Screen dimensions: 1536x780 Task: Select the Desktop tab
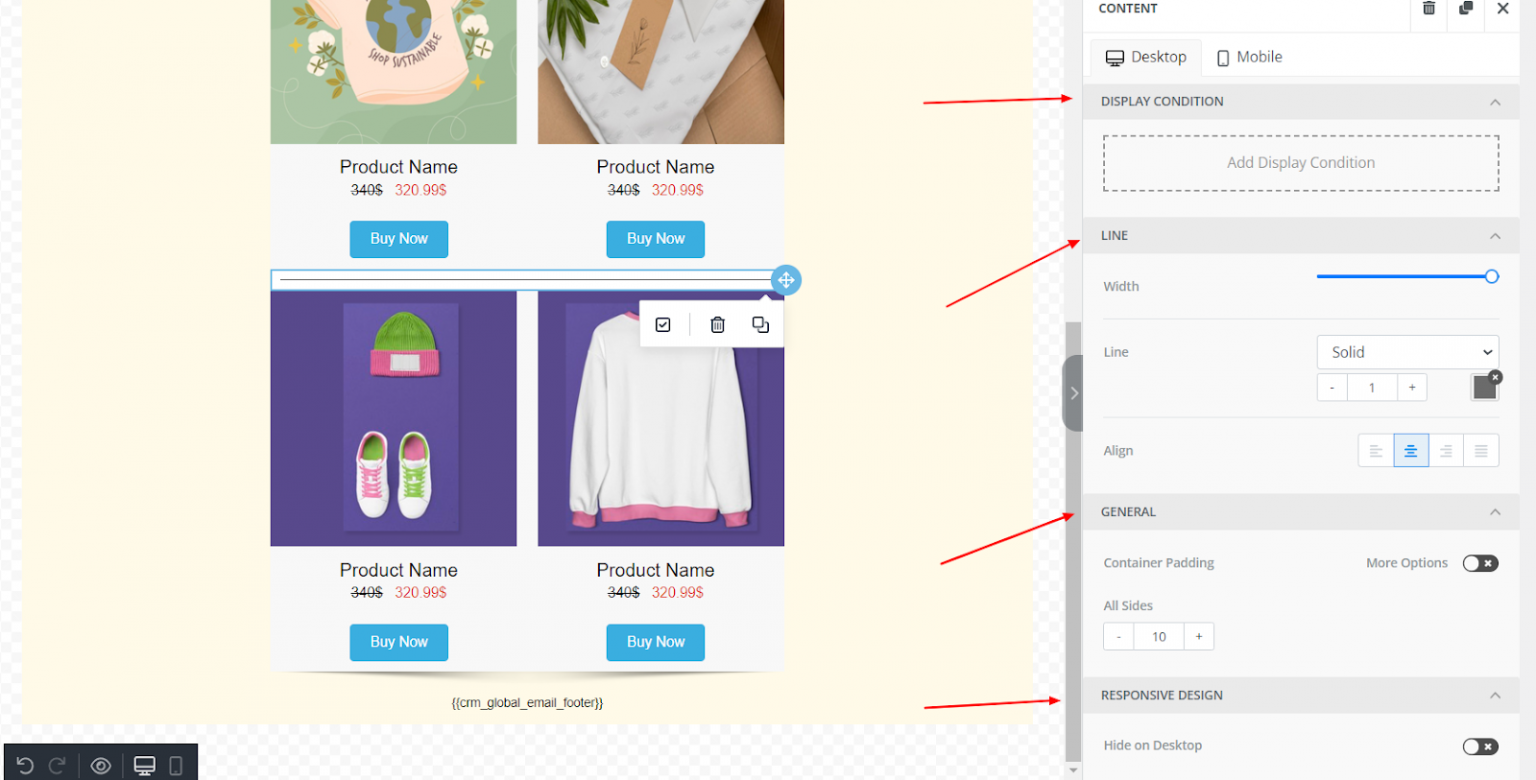[1145, 57]
